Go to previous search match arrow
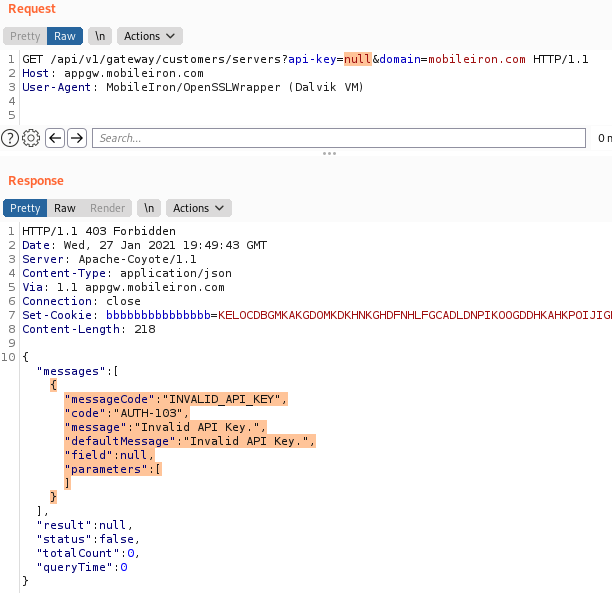 click(x=55, y=138)
